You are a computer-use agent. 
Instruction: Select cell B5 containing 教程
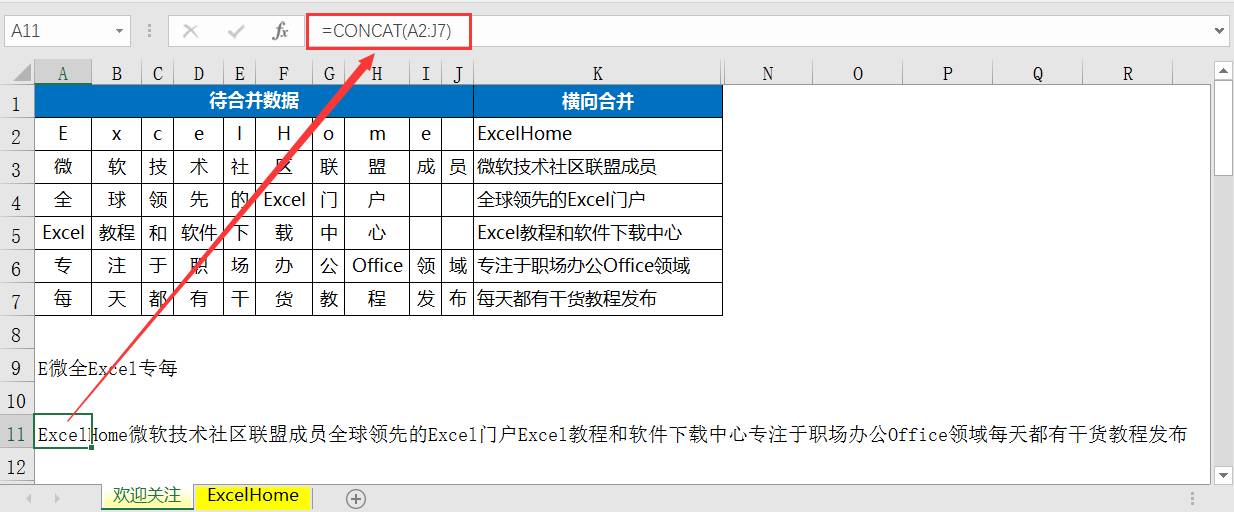pyautogui.click(x=117, y=233)
